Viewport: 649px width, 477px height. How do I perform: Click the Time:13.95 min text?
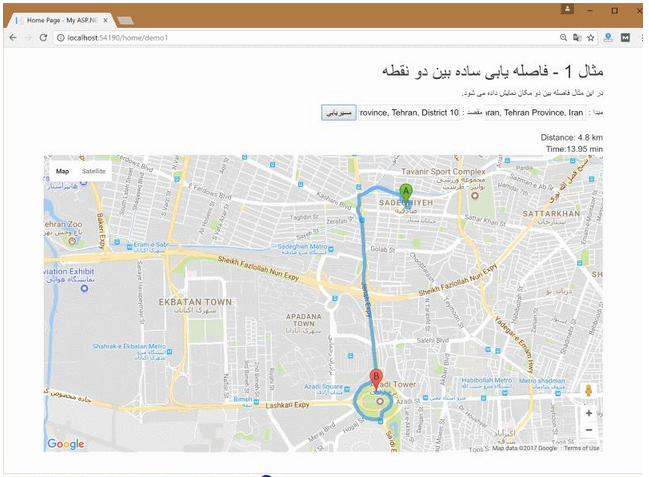(x=574, y=149)
